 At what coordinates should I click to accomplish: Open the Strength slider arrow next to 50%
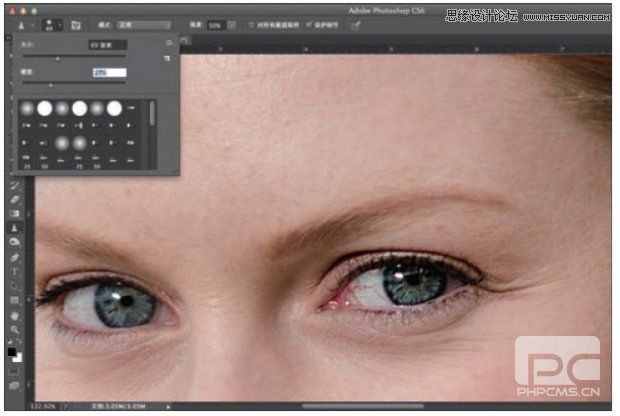point(232,26)
